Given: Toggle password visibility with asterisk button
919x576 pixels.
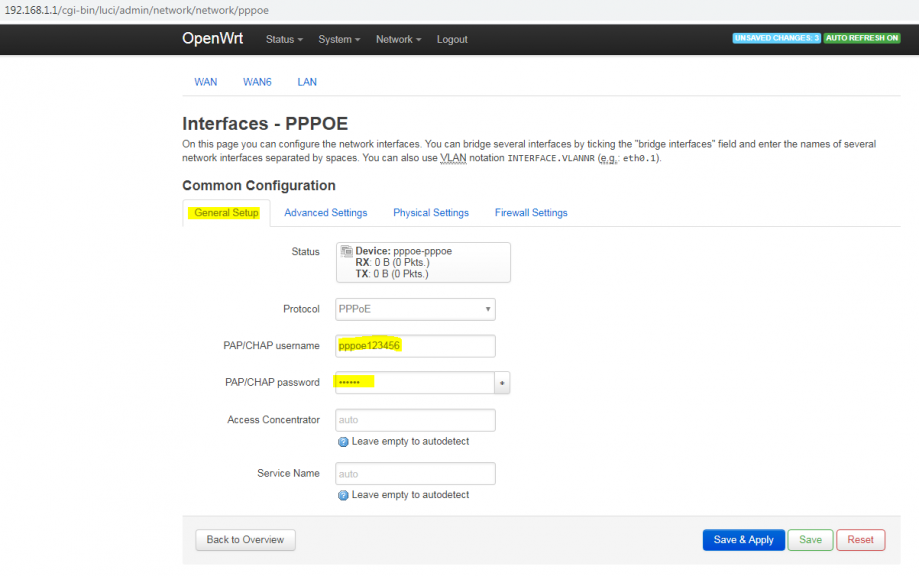Looking at the screenshot, I should [x=503, y=382].
